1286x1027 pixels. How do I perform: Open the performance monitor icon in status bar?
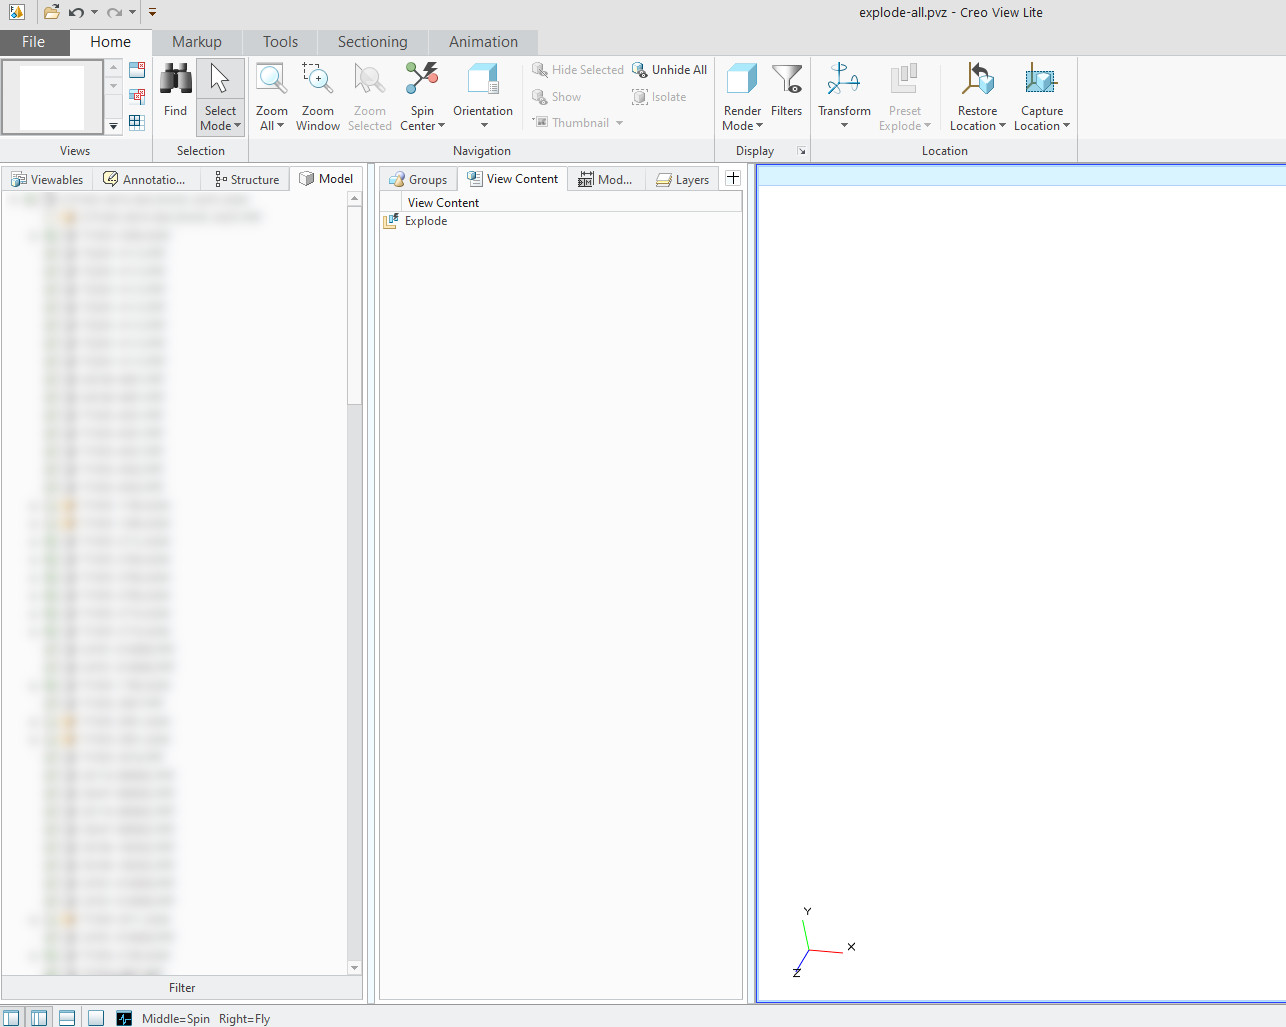pos(123,1017)
